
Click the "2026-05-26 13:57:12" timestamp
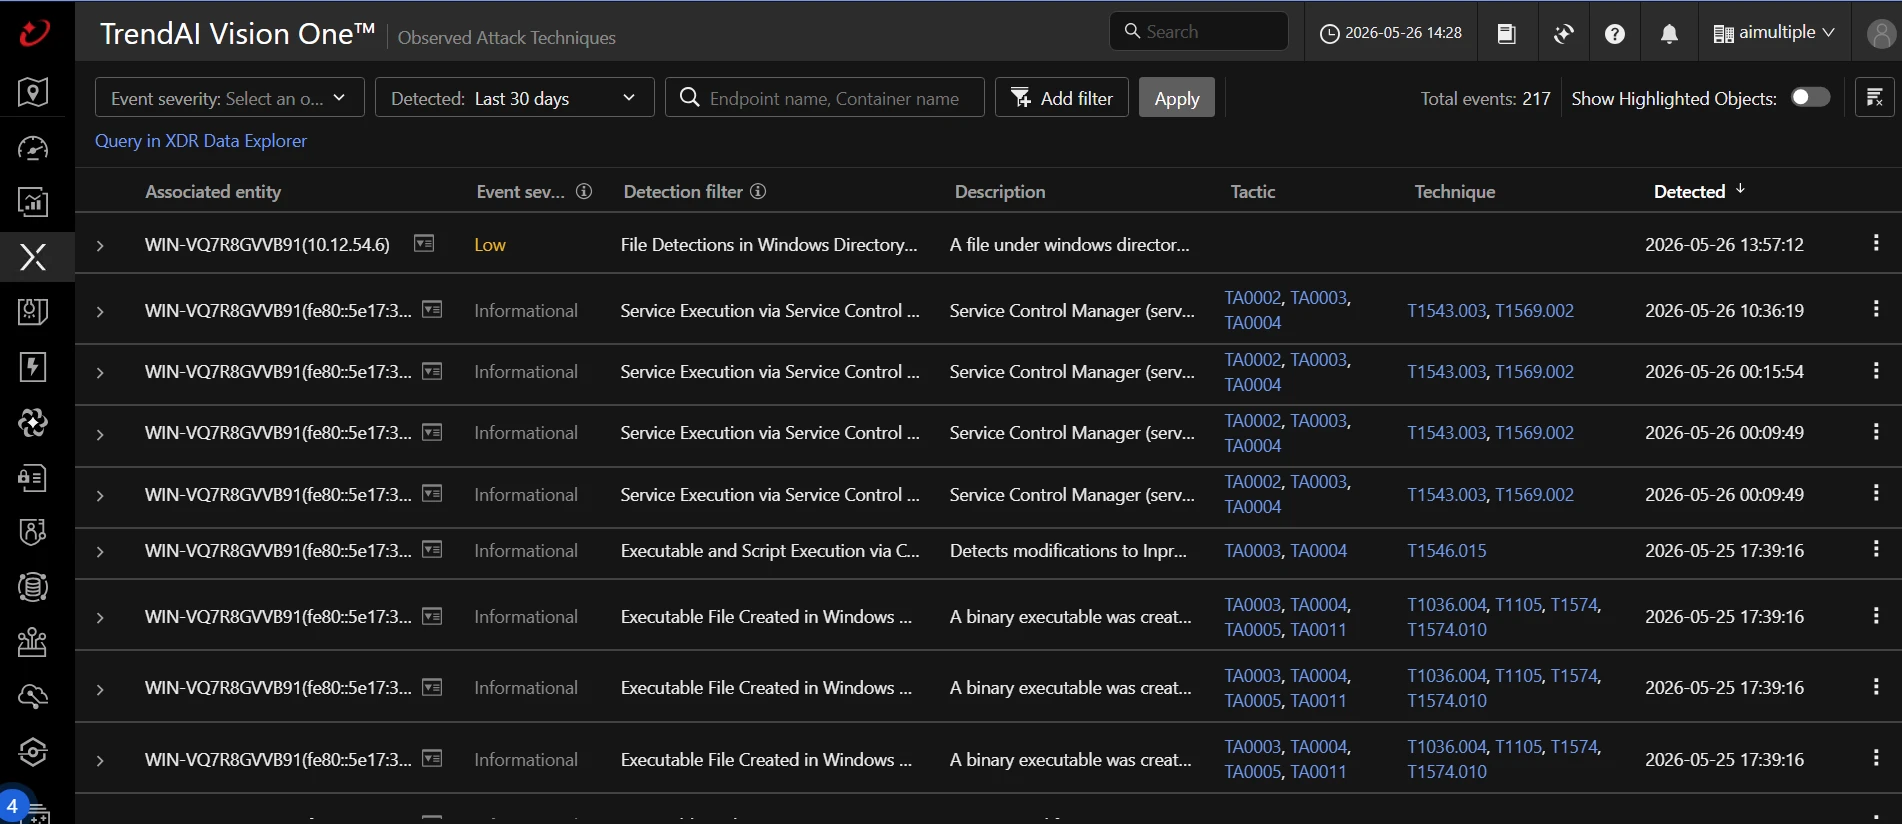pos(1724,245)
